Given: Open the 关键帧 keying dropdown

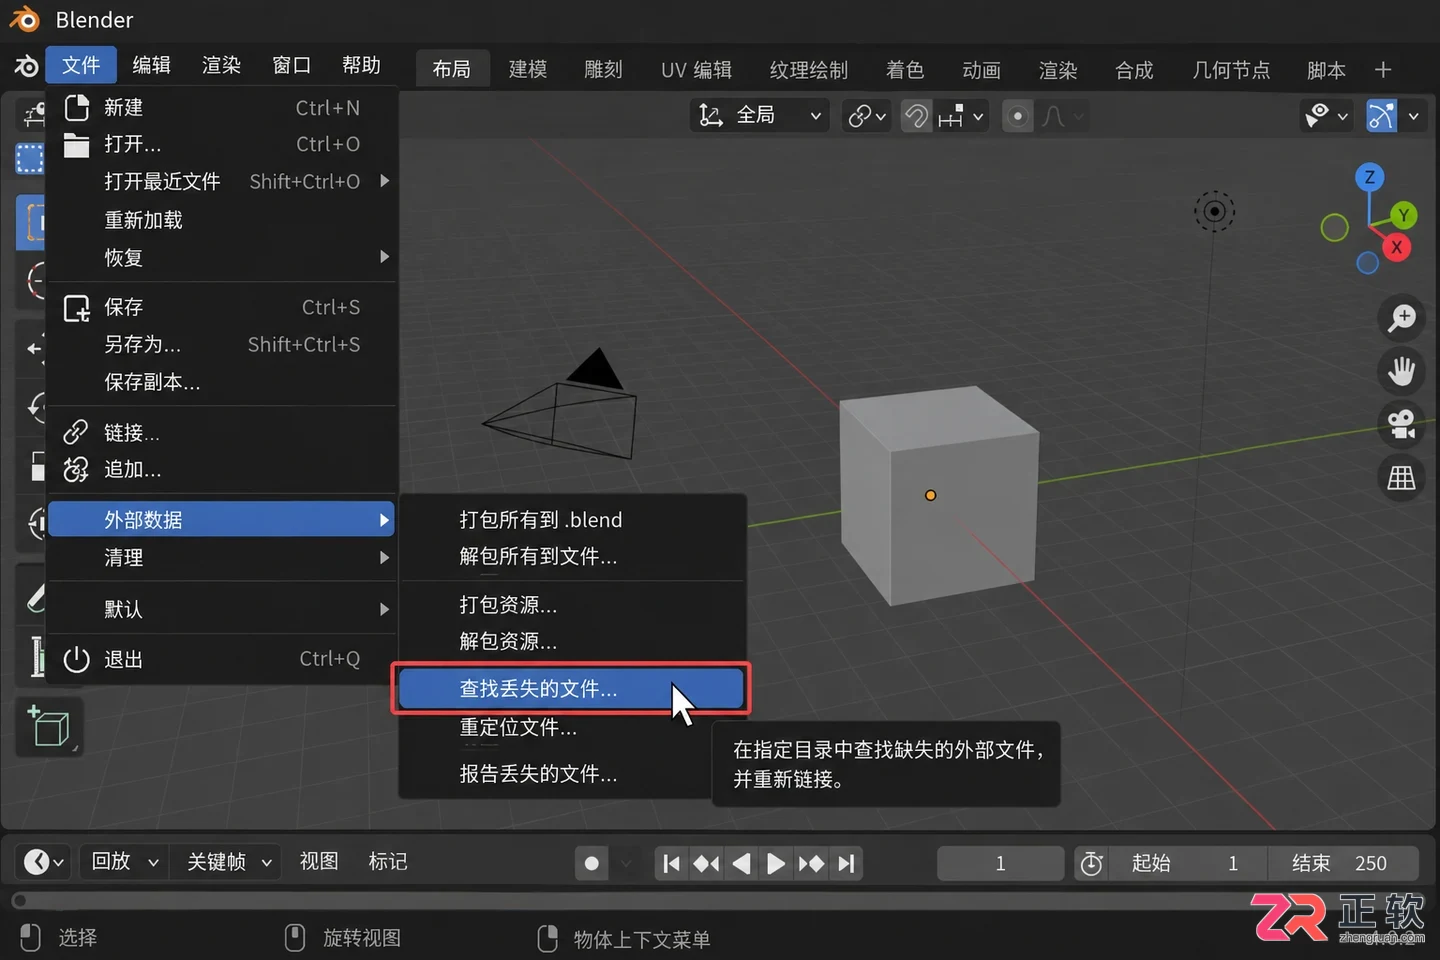Looking at the screenshot, I should 229,861.
